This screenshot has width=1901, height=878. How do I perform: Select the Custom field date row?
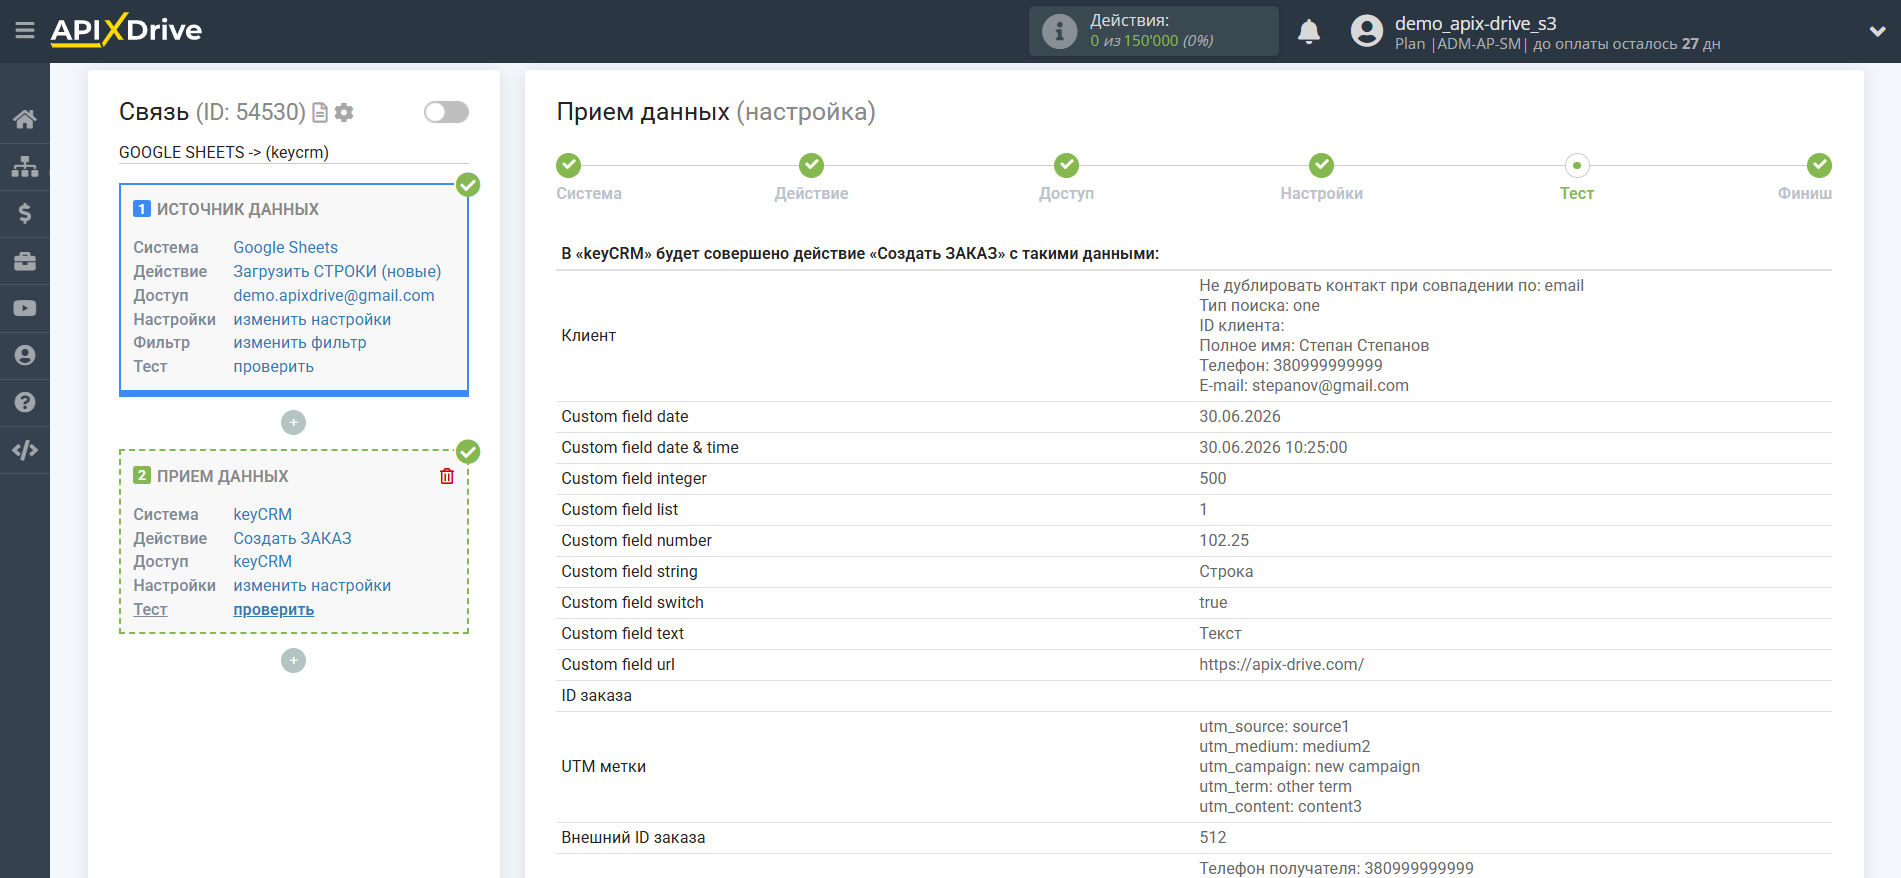pos(1194,416)
